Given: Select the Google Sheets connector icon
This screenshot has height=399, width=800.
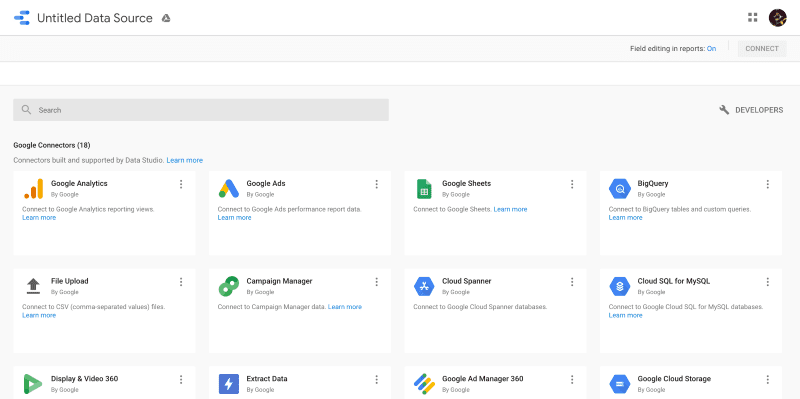Looking at the screenshot, I should pos(424,189).
